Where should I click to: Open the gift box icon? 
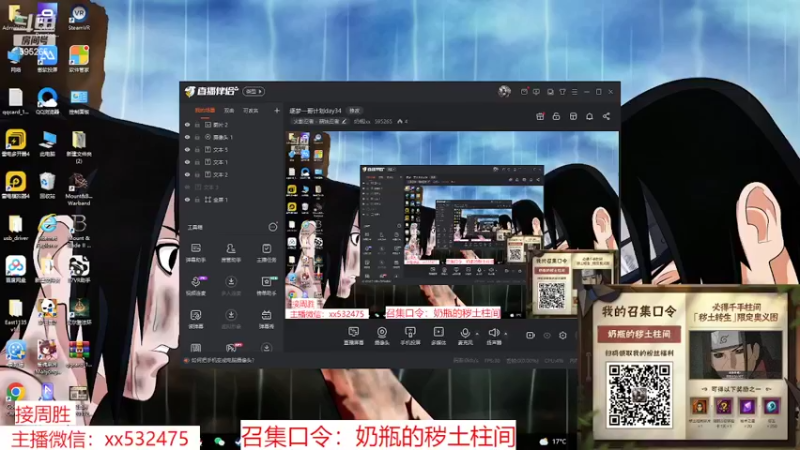tap(540, 116)
